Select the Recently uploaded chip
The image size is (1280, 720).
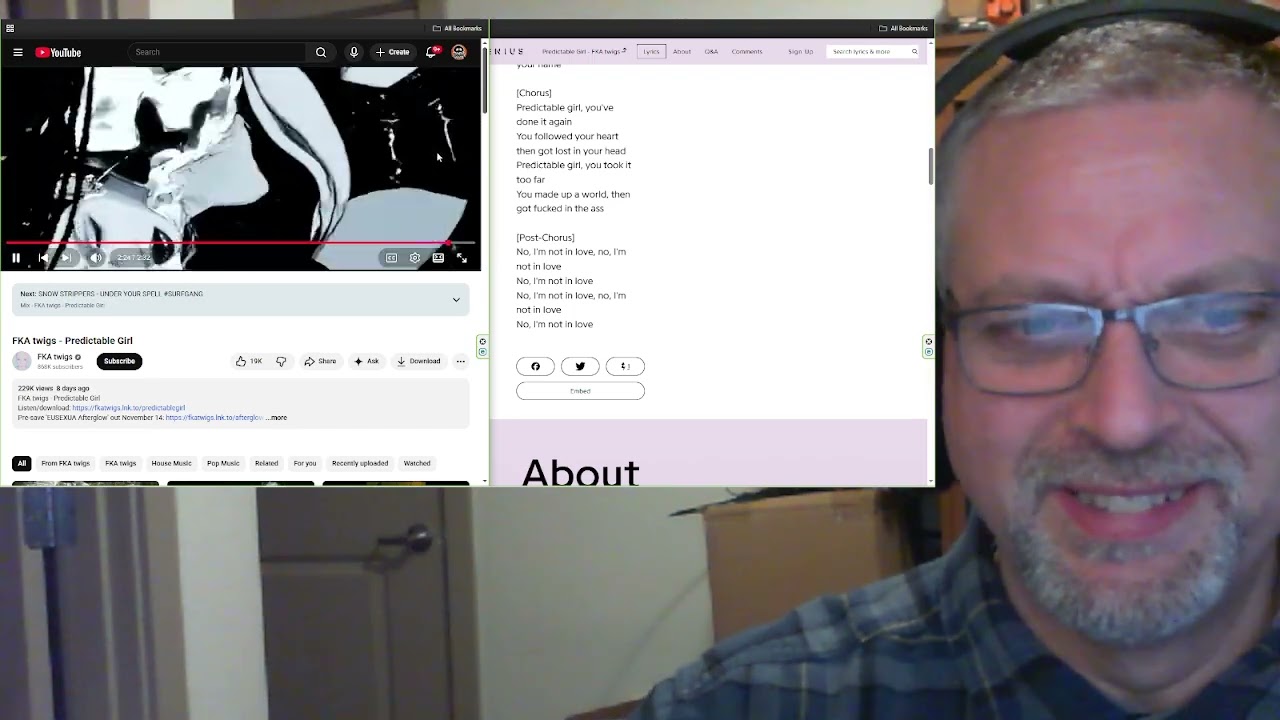tap(360, 463)
